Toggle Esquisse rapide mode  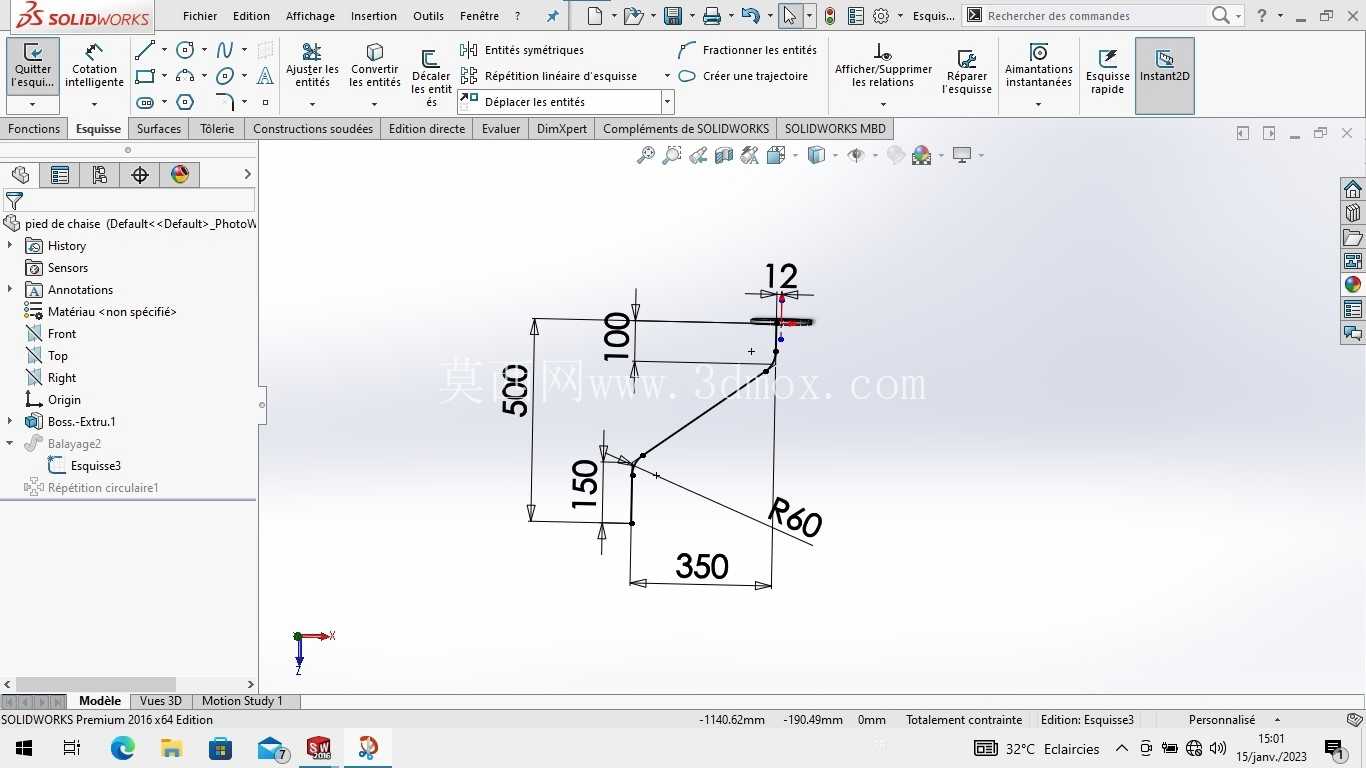[1107, 70]
